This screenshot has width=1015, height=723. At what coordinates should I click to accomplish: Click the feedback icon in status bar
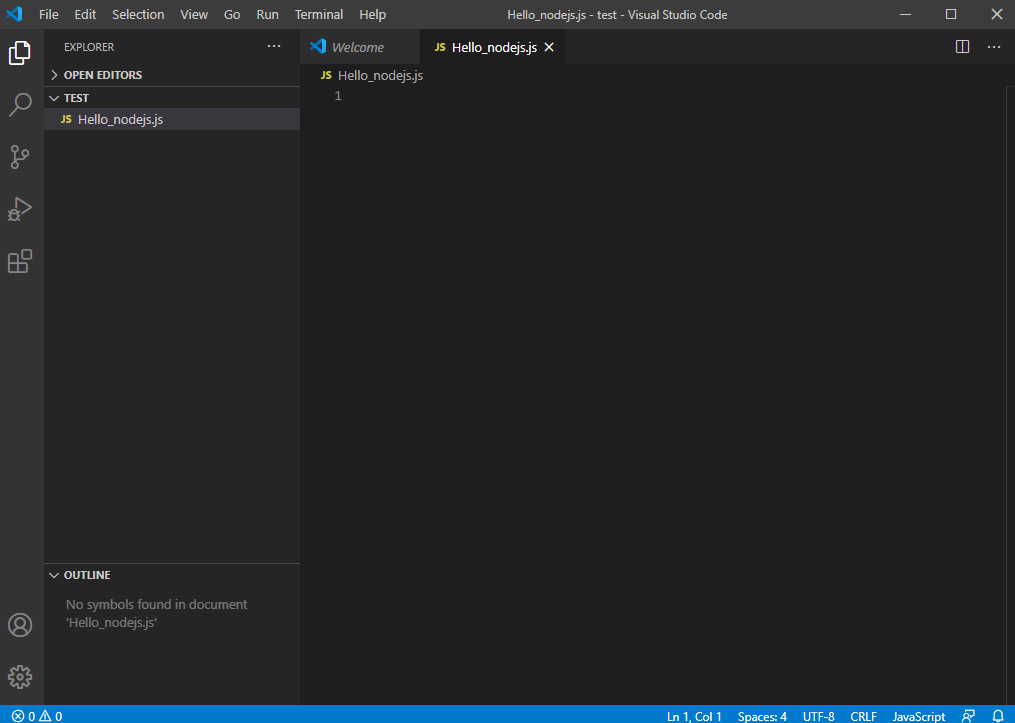pos(968,716)
